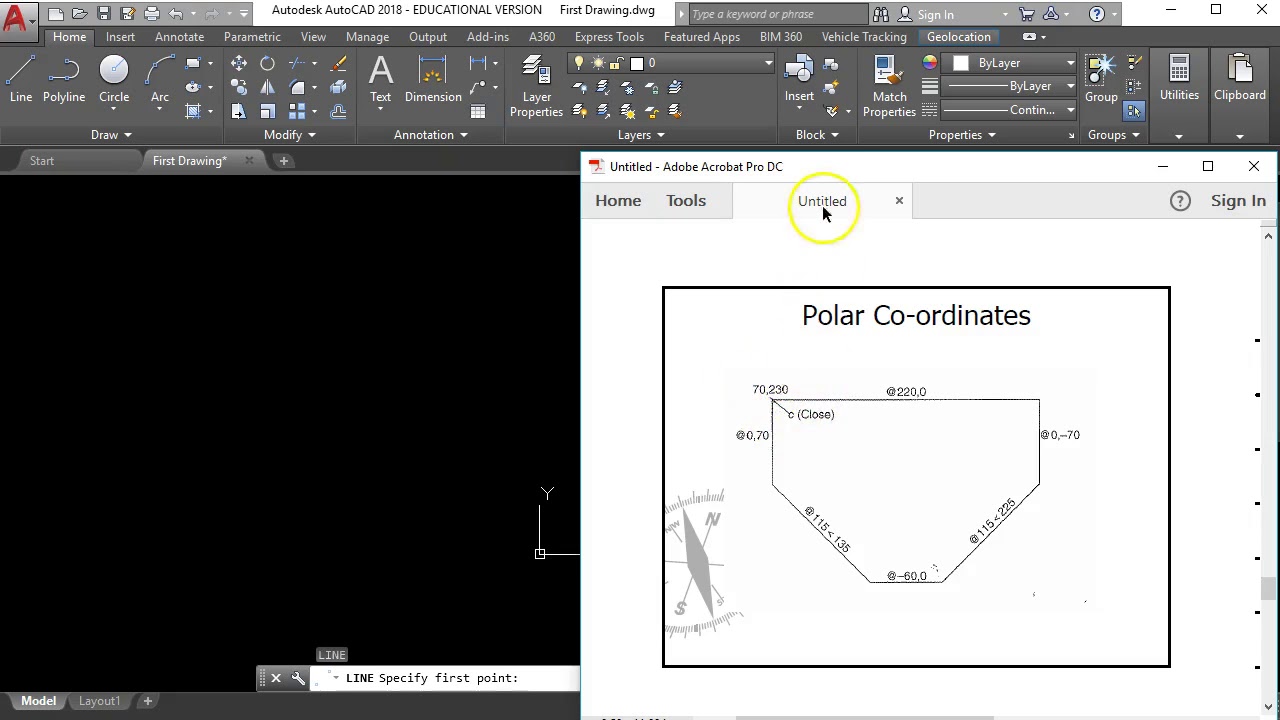Viewport: 1280px width, 720px height.
Task: Click the Acrobat vertical scrollbar
Action: pyautogui.click(x=1269, y=590)
